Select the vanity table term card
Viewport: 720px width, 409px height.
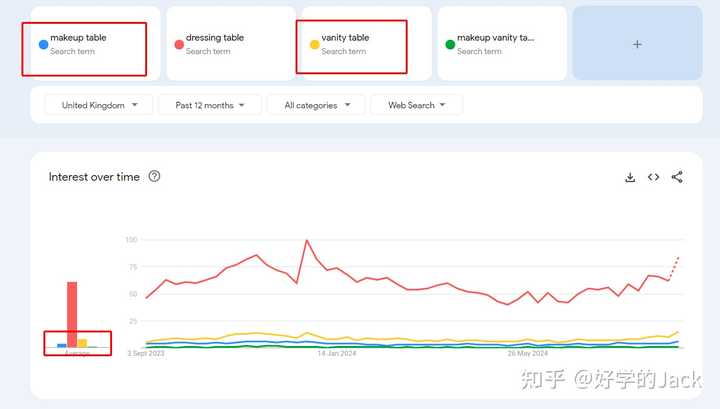[366, 44]
